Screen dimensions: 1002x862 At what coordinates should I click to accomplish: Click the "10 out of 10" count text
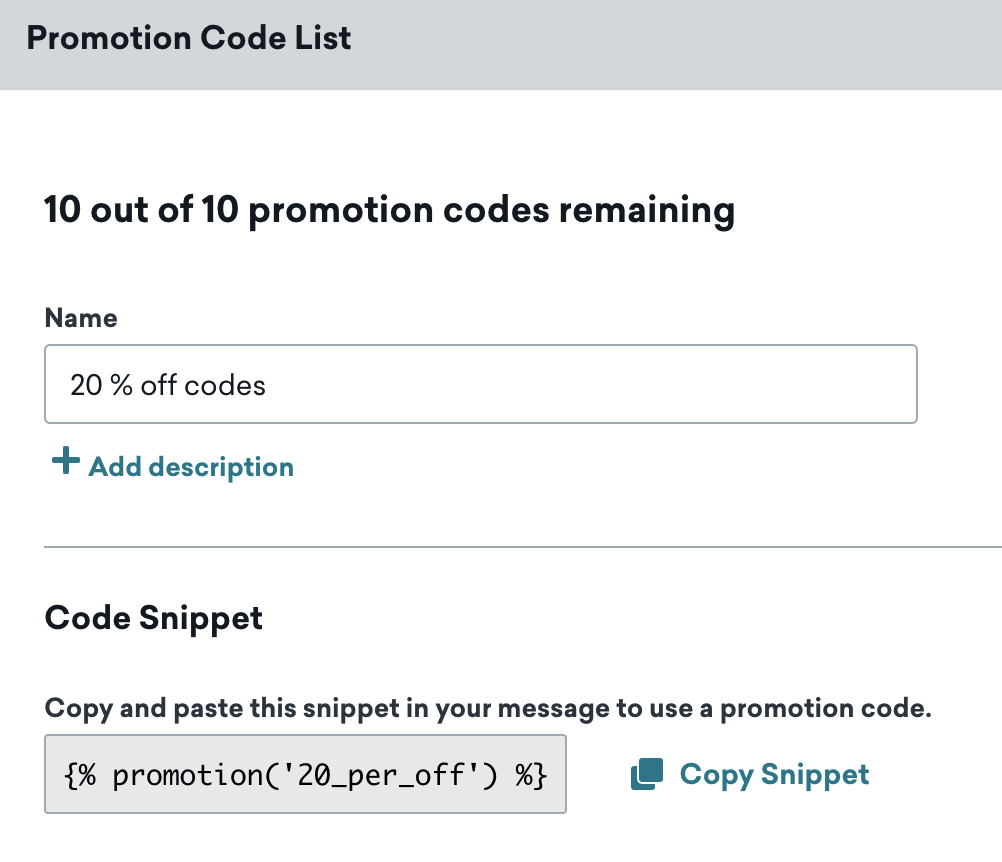click(140, 211)
